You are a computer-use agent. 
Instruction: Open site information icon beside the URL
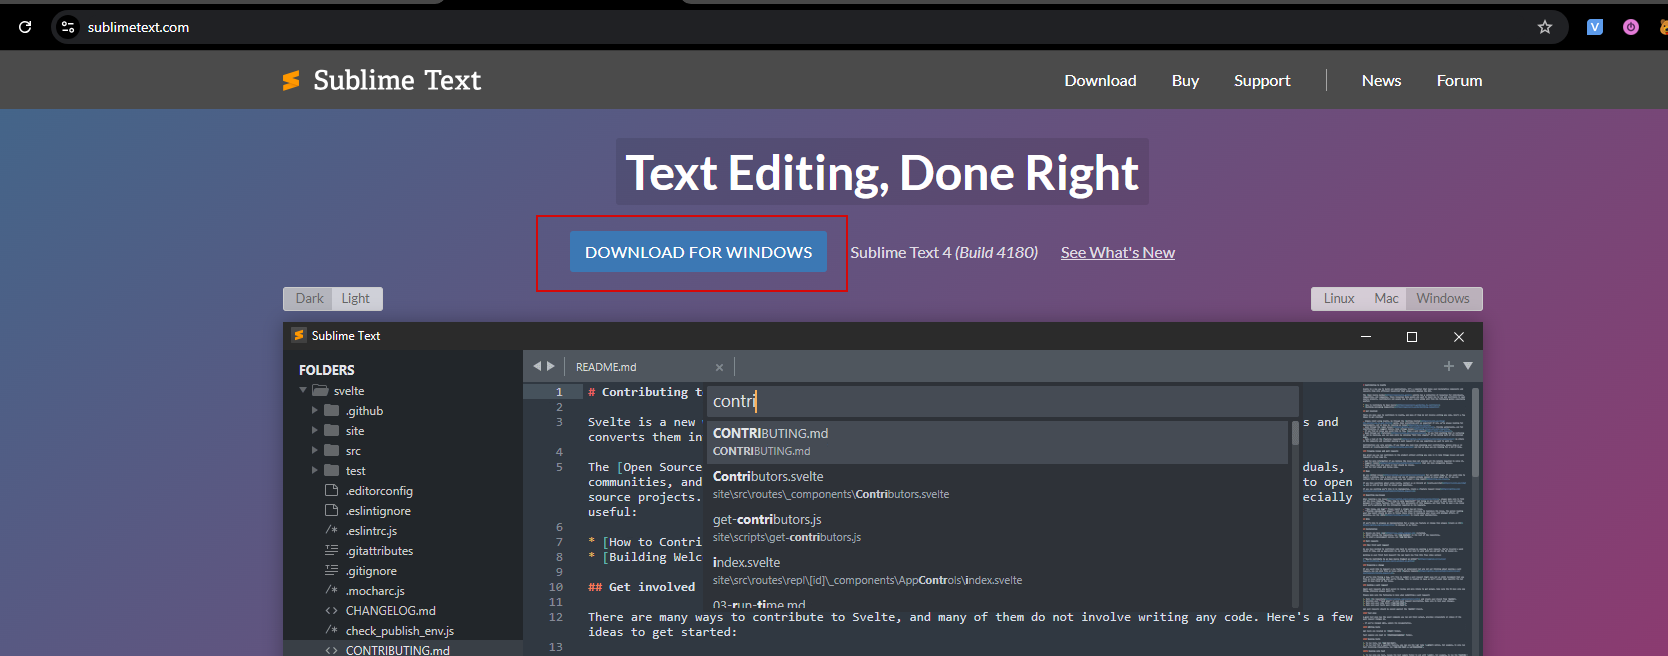[68, 27]
